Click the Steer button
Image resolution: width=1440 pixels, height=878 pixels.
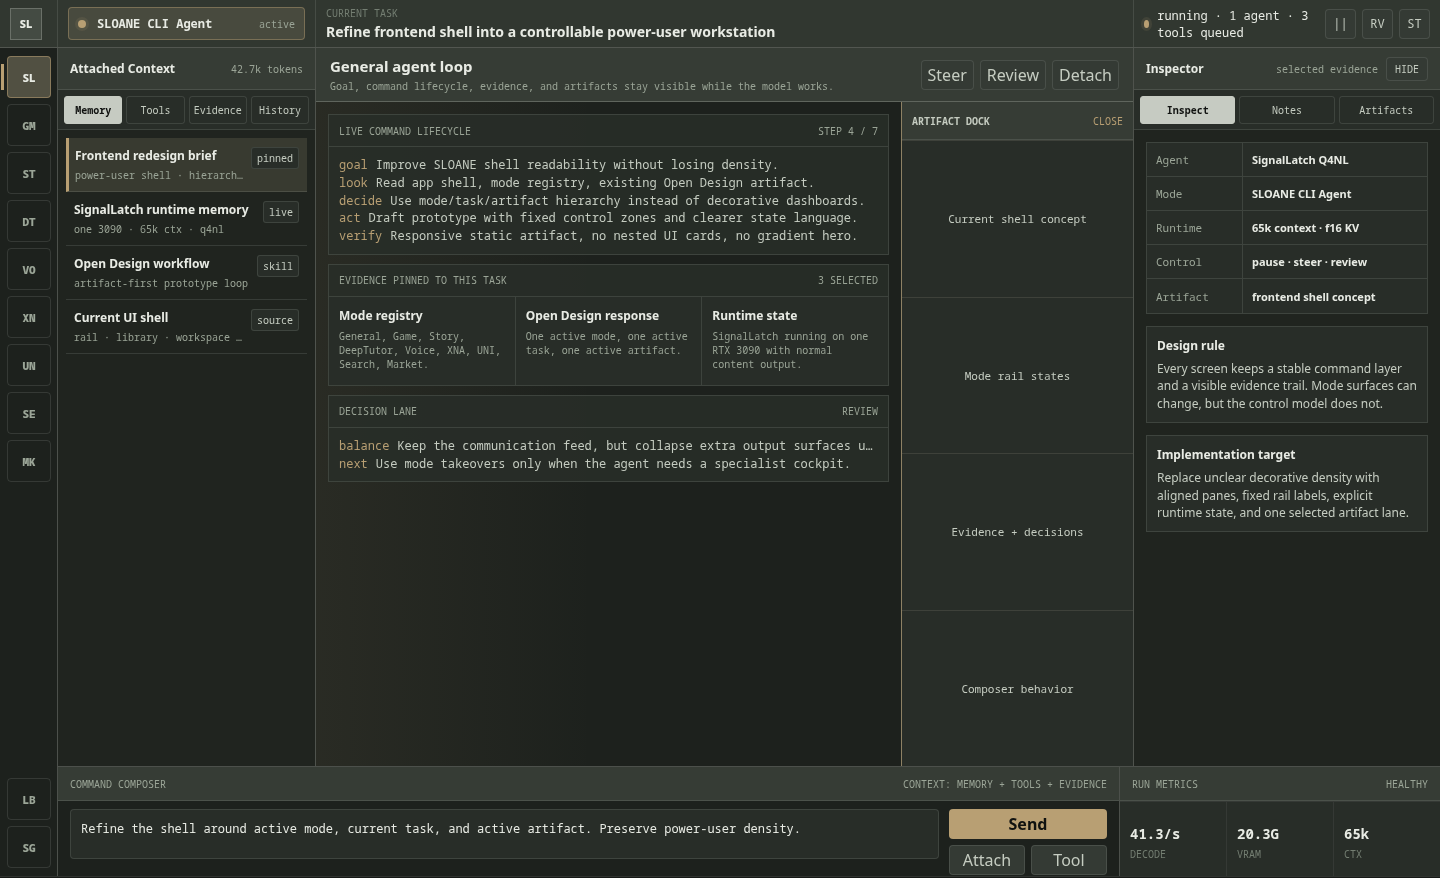946,75
